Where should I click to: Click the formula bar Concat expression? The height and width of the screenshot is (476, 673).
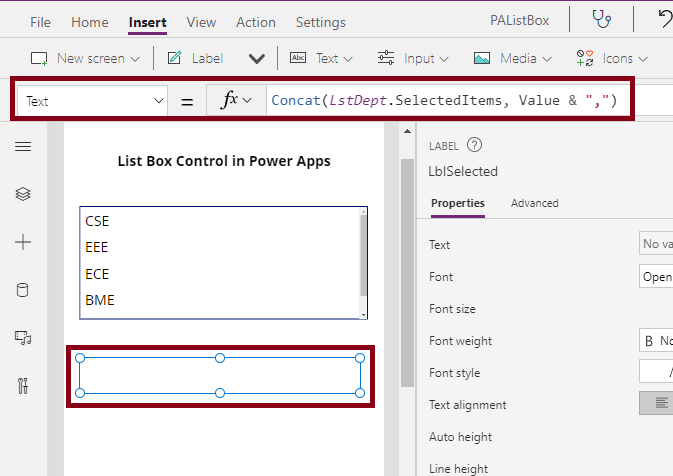click(x=444, y=100)
